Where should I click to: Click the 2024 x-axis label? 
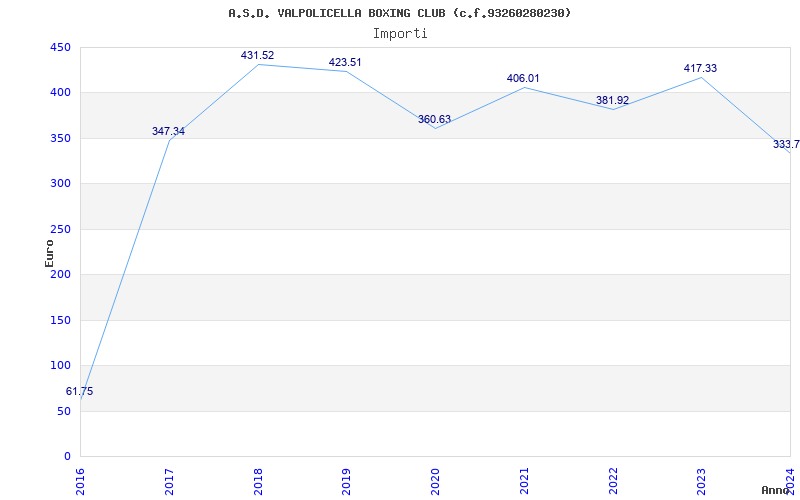(x=790, y=482)
